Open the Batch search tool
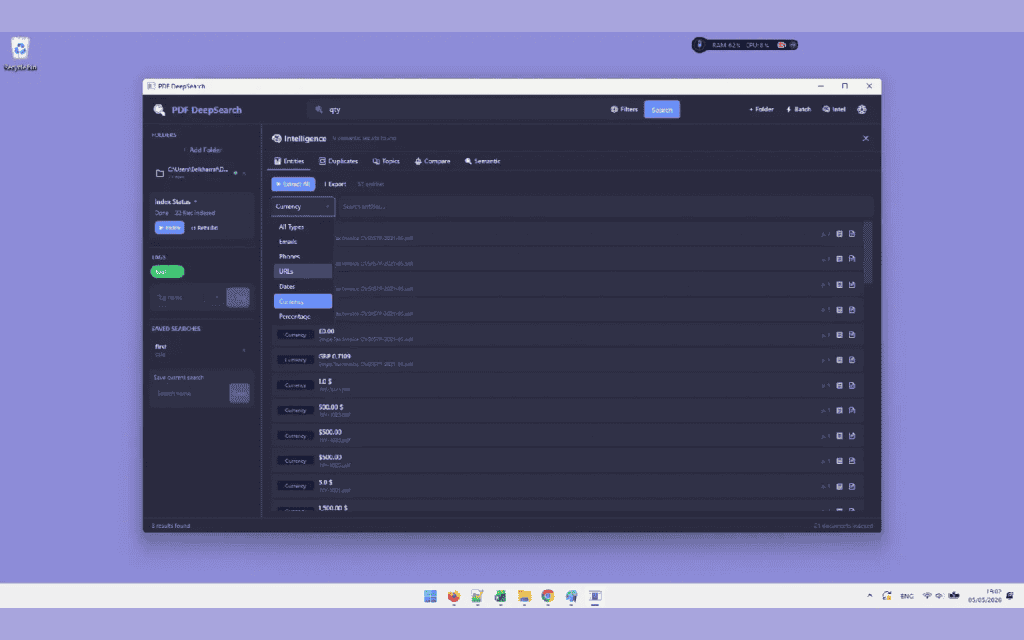 (x=798, y=110)
